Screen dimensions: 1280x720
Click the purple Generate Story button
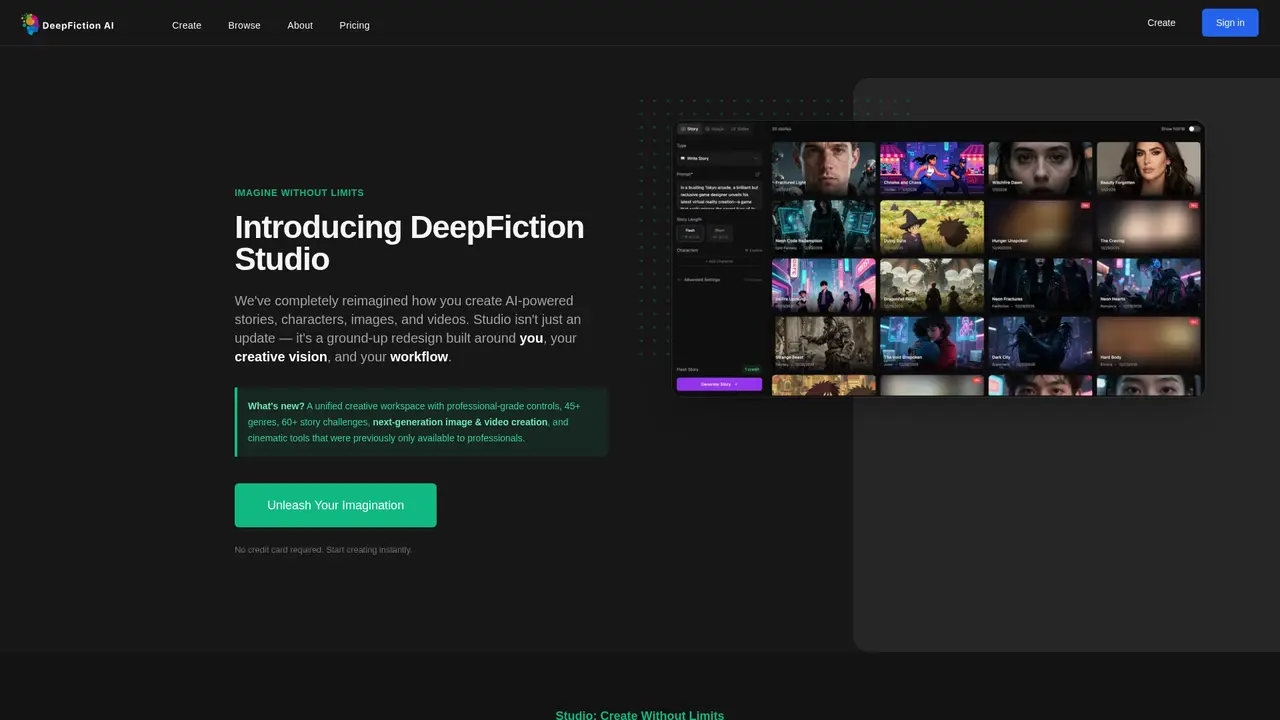(719, 384)
